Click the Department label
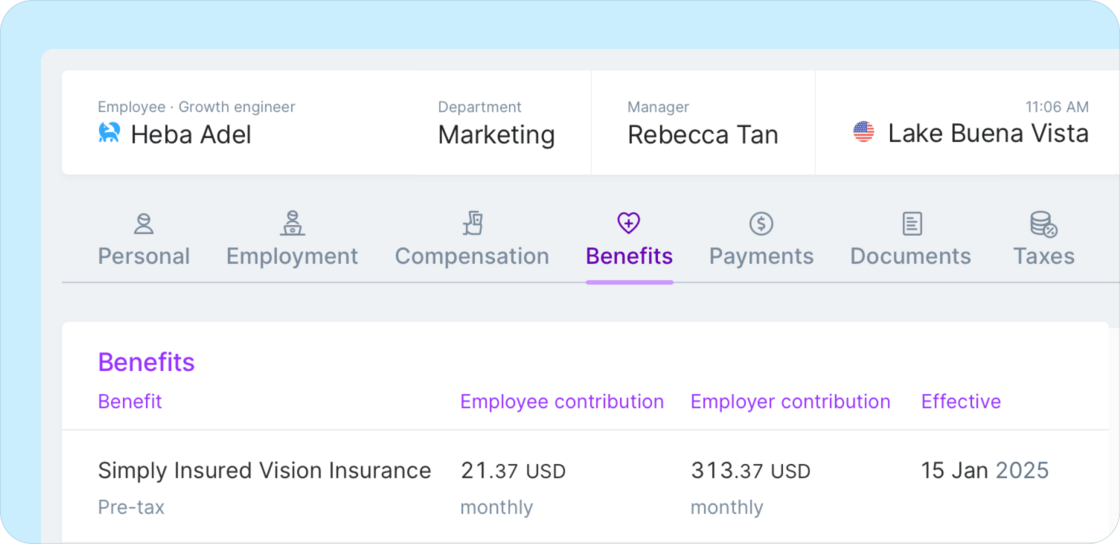 (480, 107)
